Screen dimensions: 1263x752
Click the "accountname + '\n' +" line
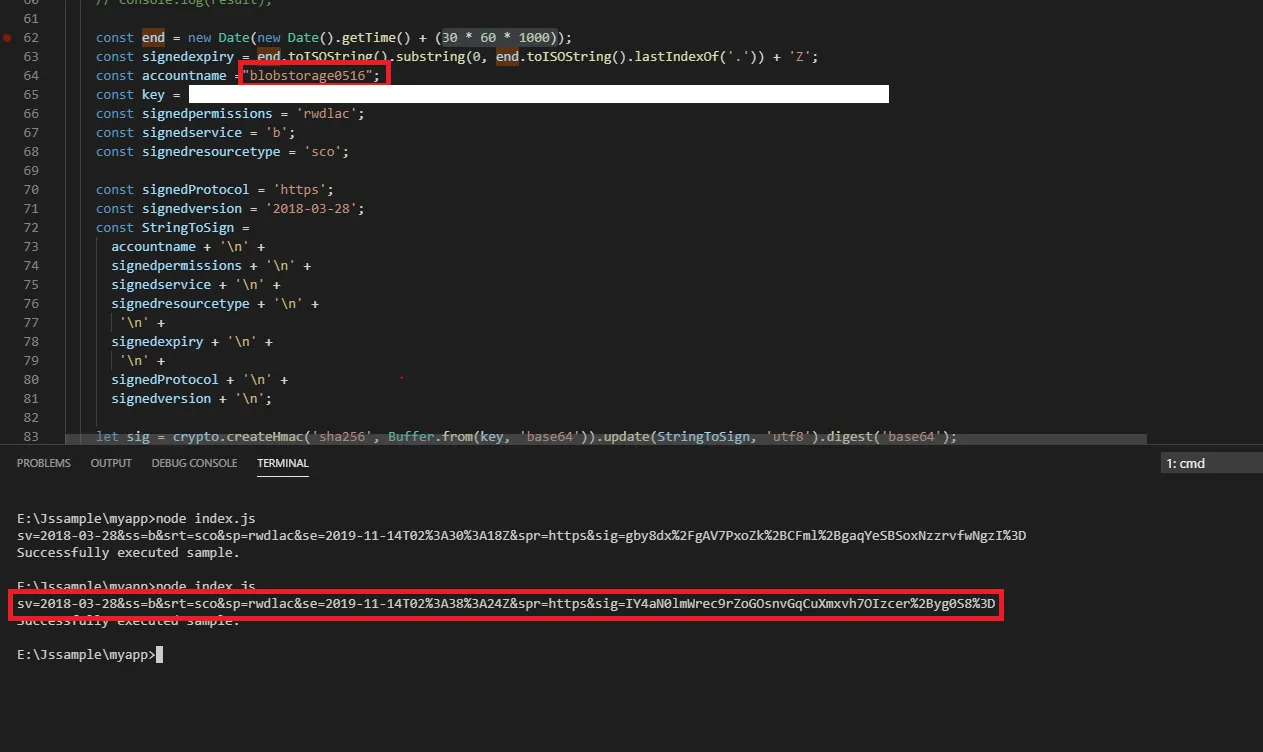coord(188,246)
